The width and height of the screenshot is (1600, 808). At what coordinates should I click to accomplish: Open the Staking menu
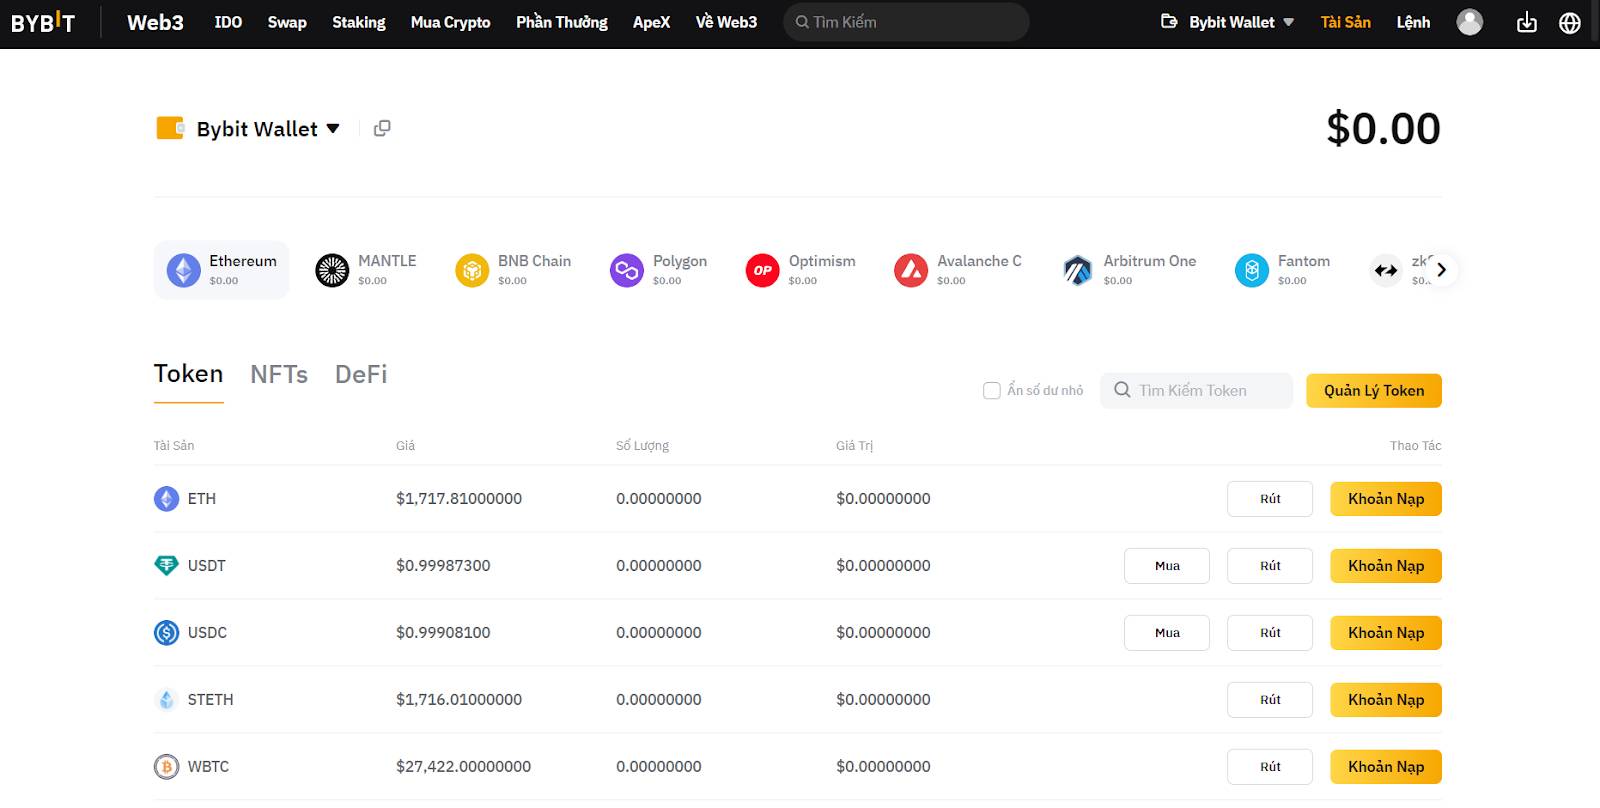pos(359,22)
